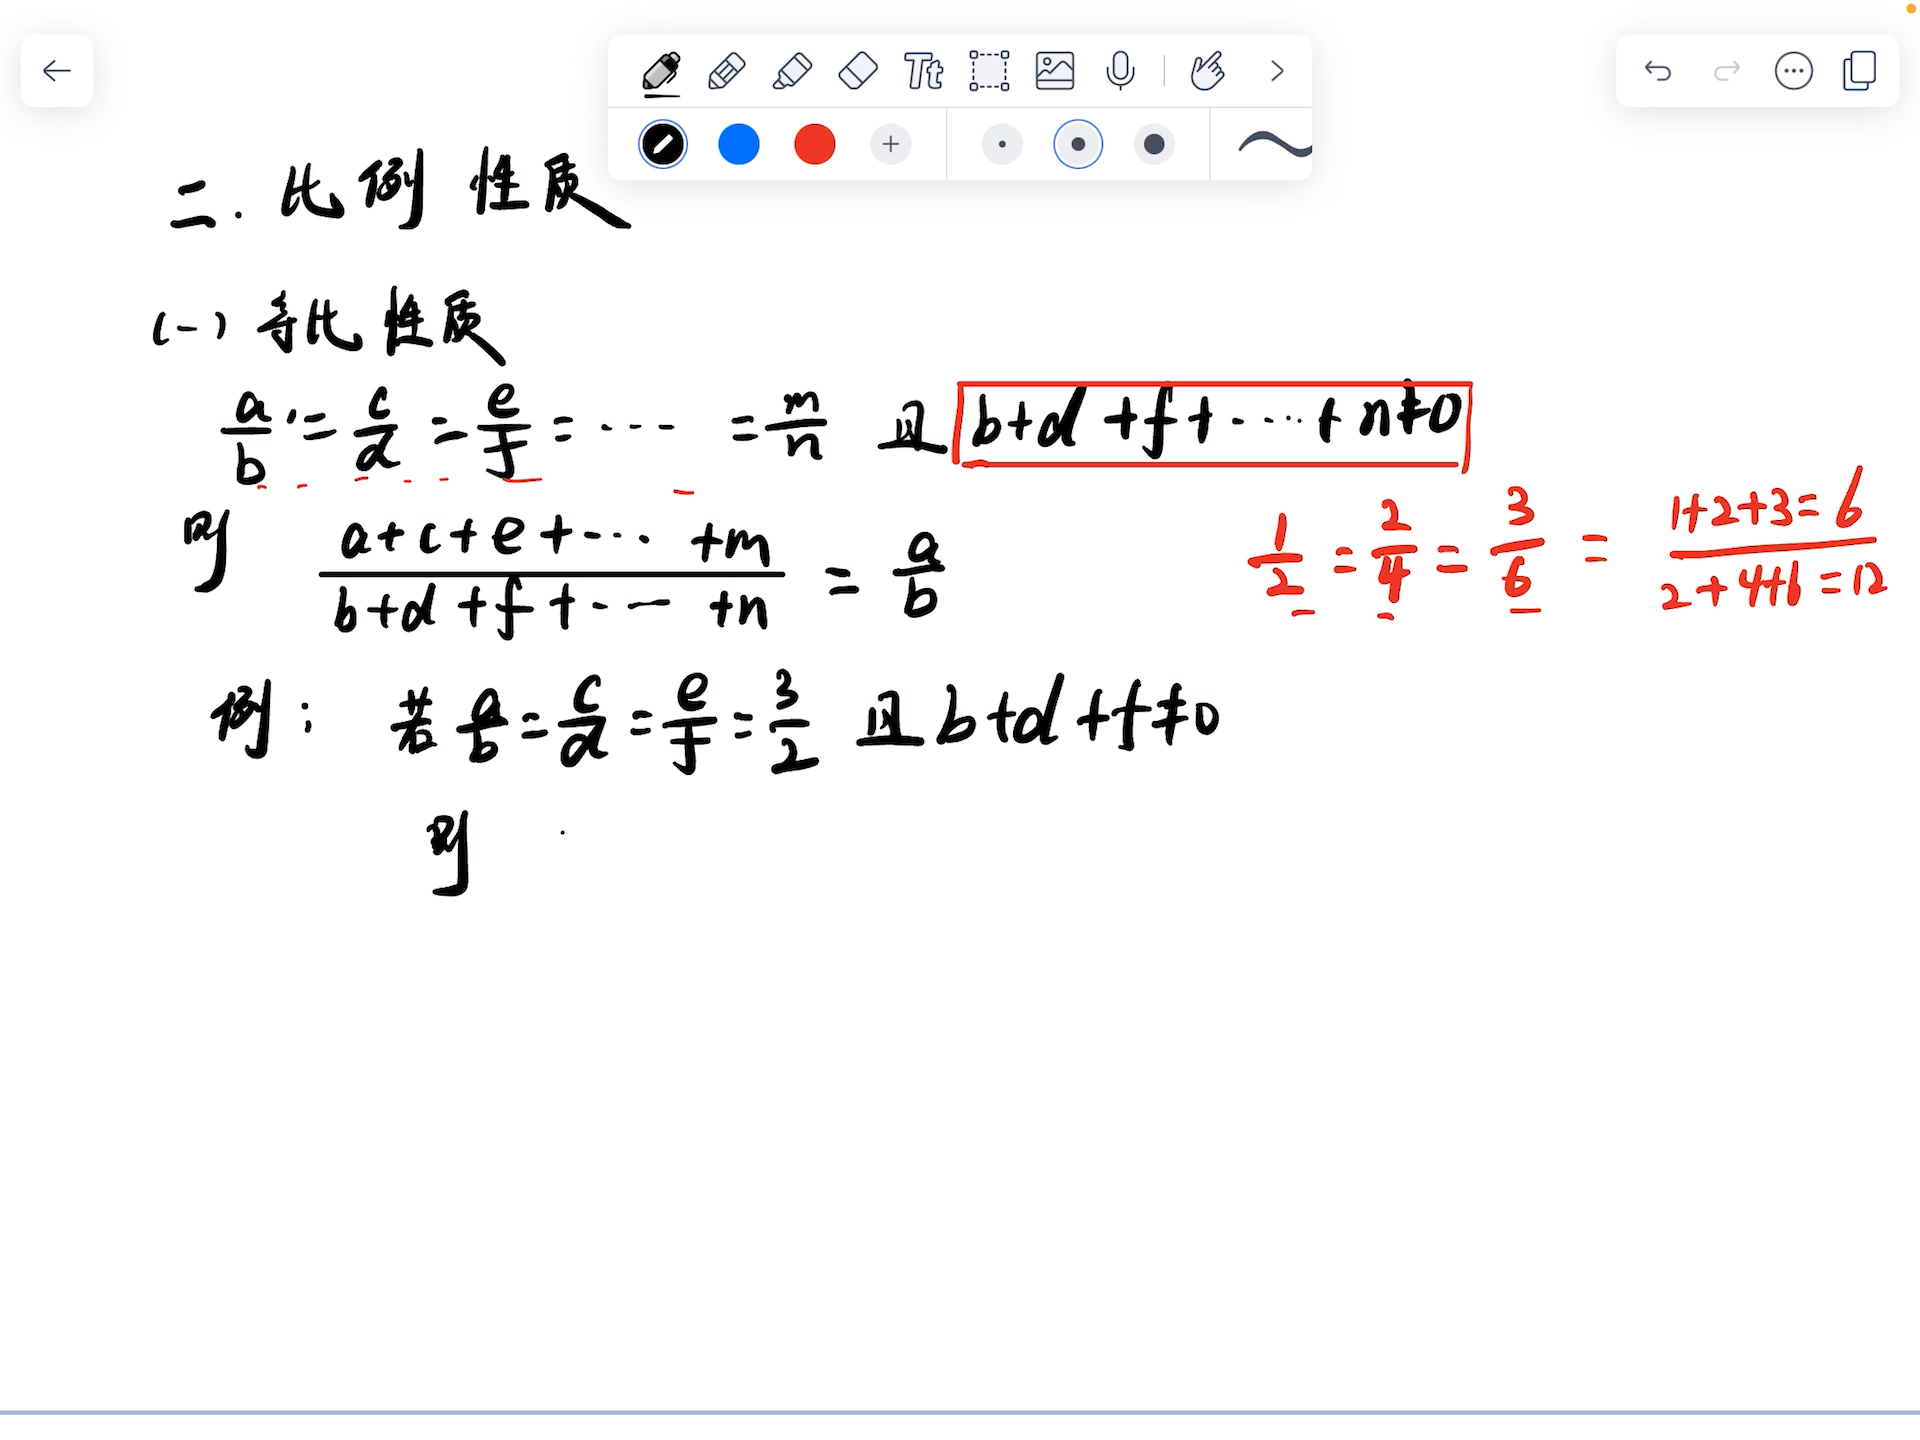Select the highlighter tool

[792, 72]
